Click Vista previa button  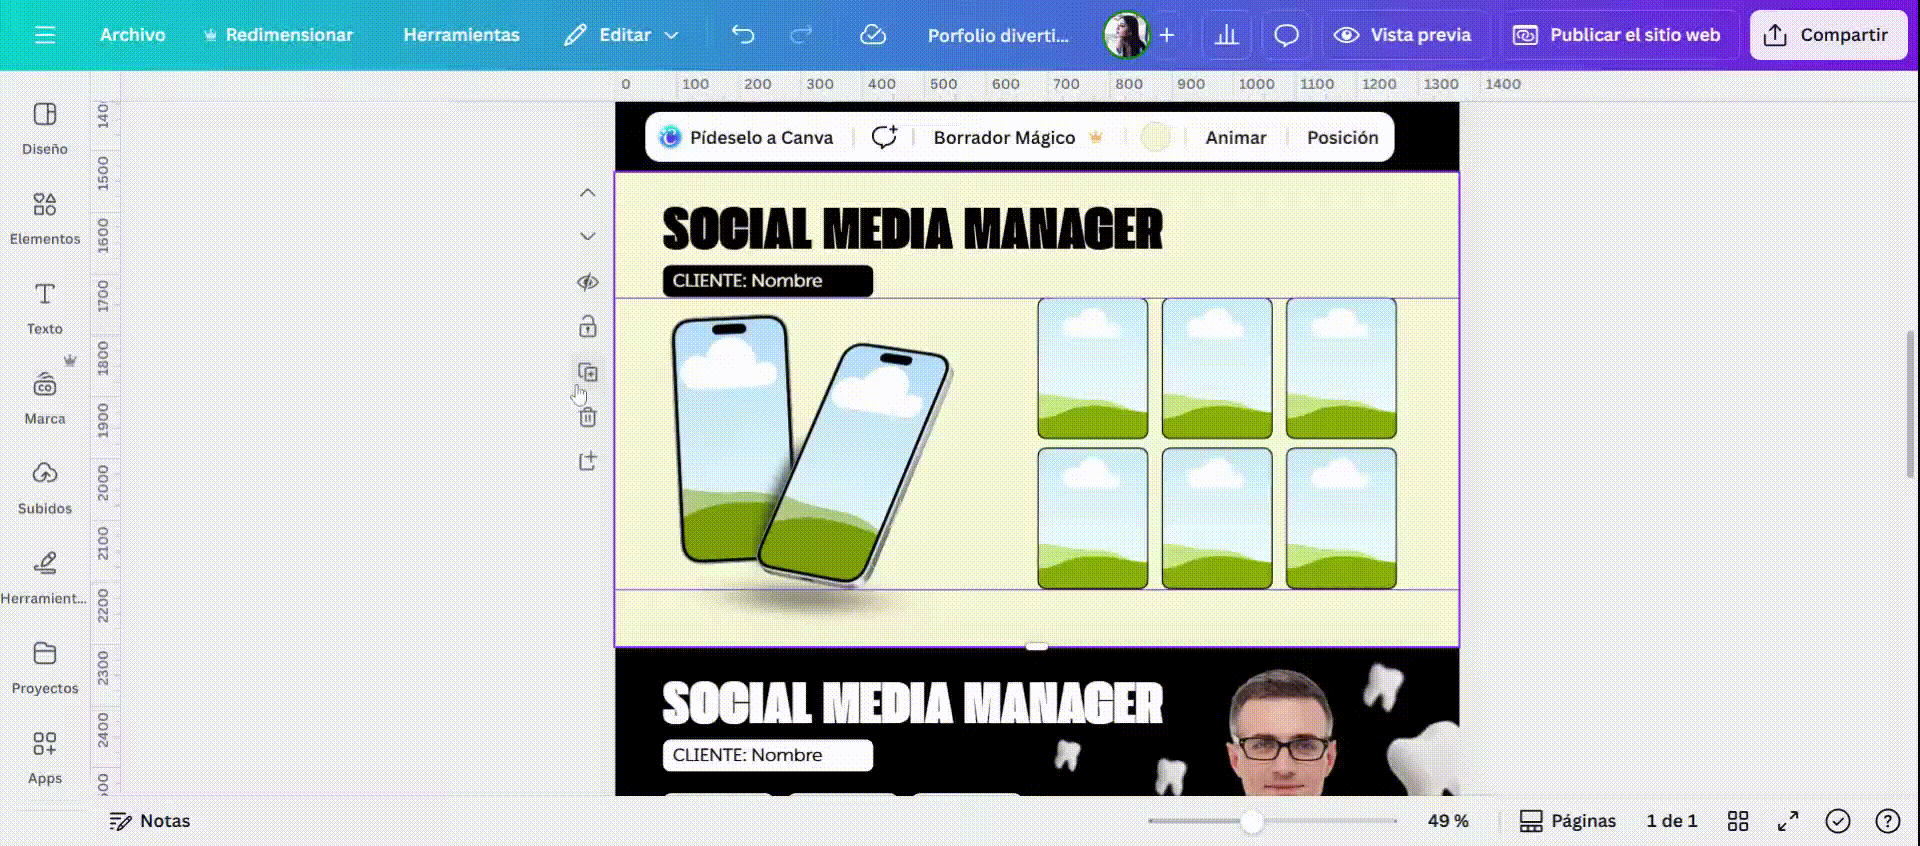tap(1402, 35)
